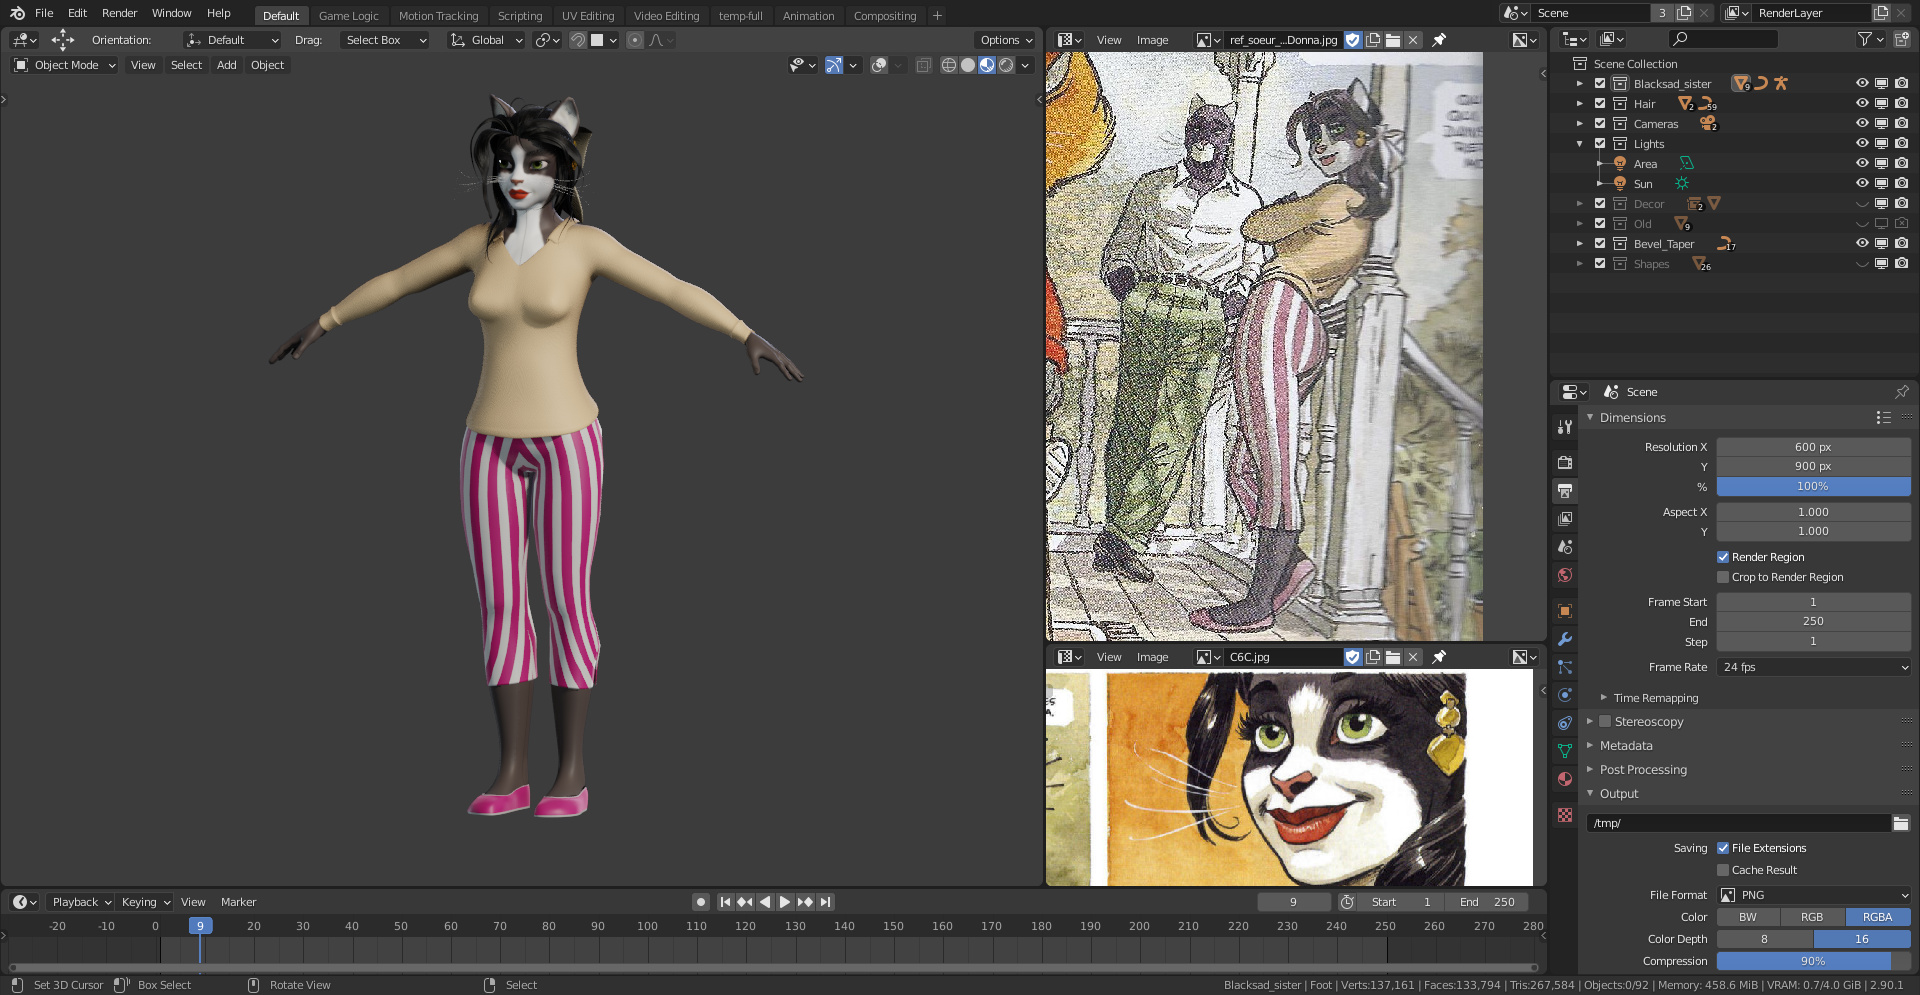Switch to Scripting workspace tab
The image size is (1920, 995).
point(520,16)
